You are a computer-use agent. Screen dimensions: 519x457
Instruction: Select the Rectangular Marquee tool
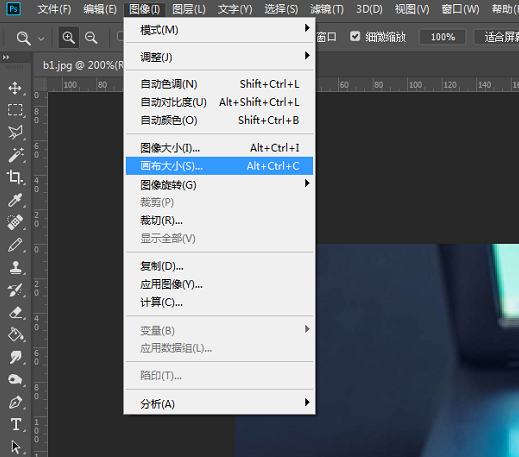[x=15, y=110]
